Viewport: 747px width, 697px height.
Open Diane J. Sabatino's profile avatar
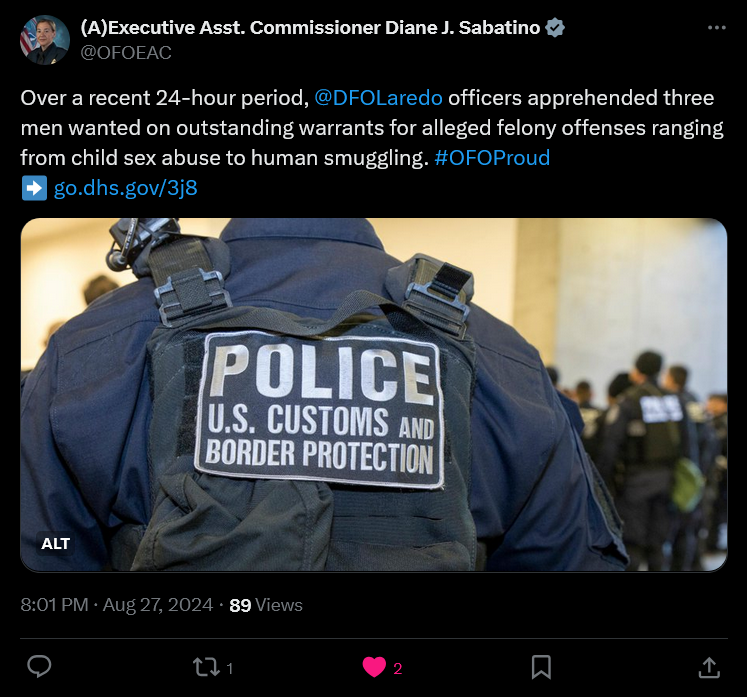point(45,40)
